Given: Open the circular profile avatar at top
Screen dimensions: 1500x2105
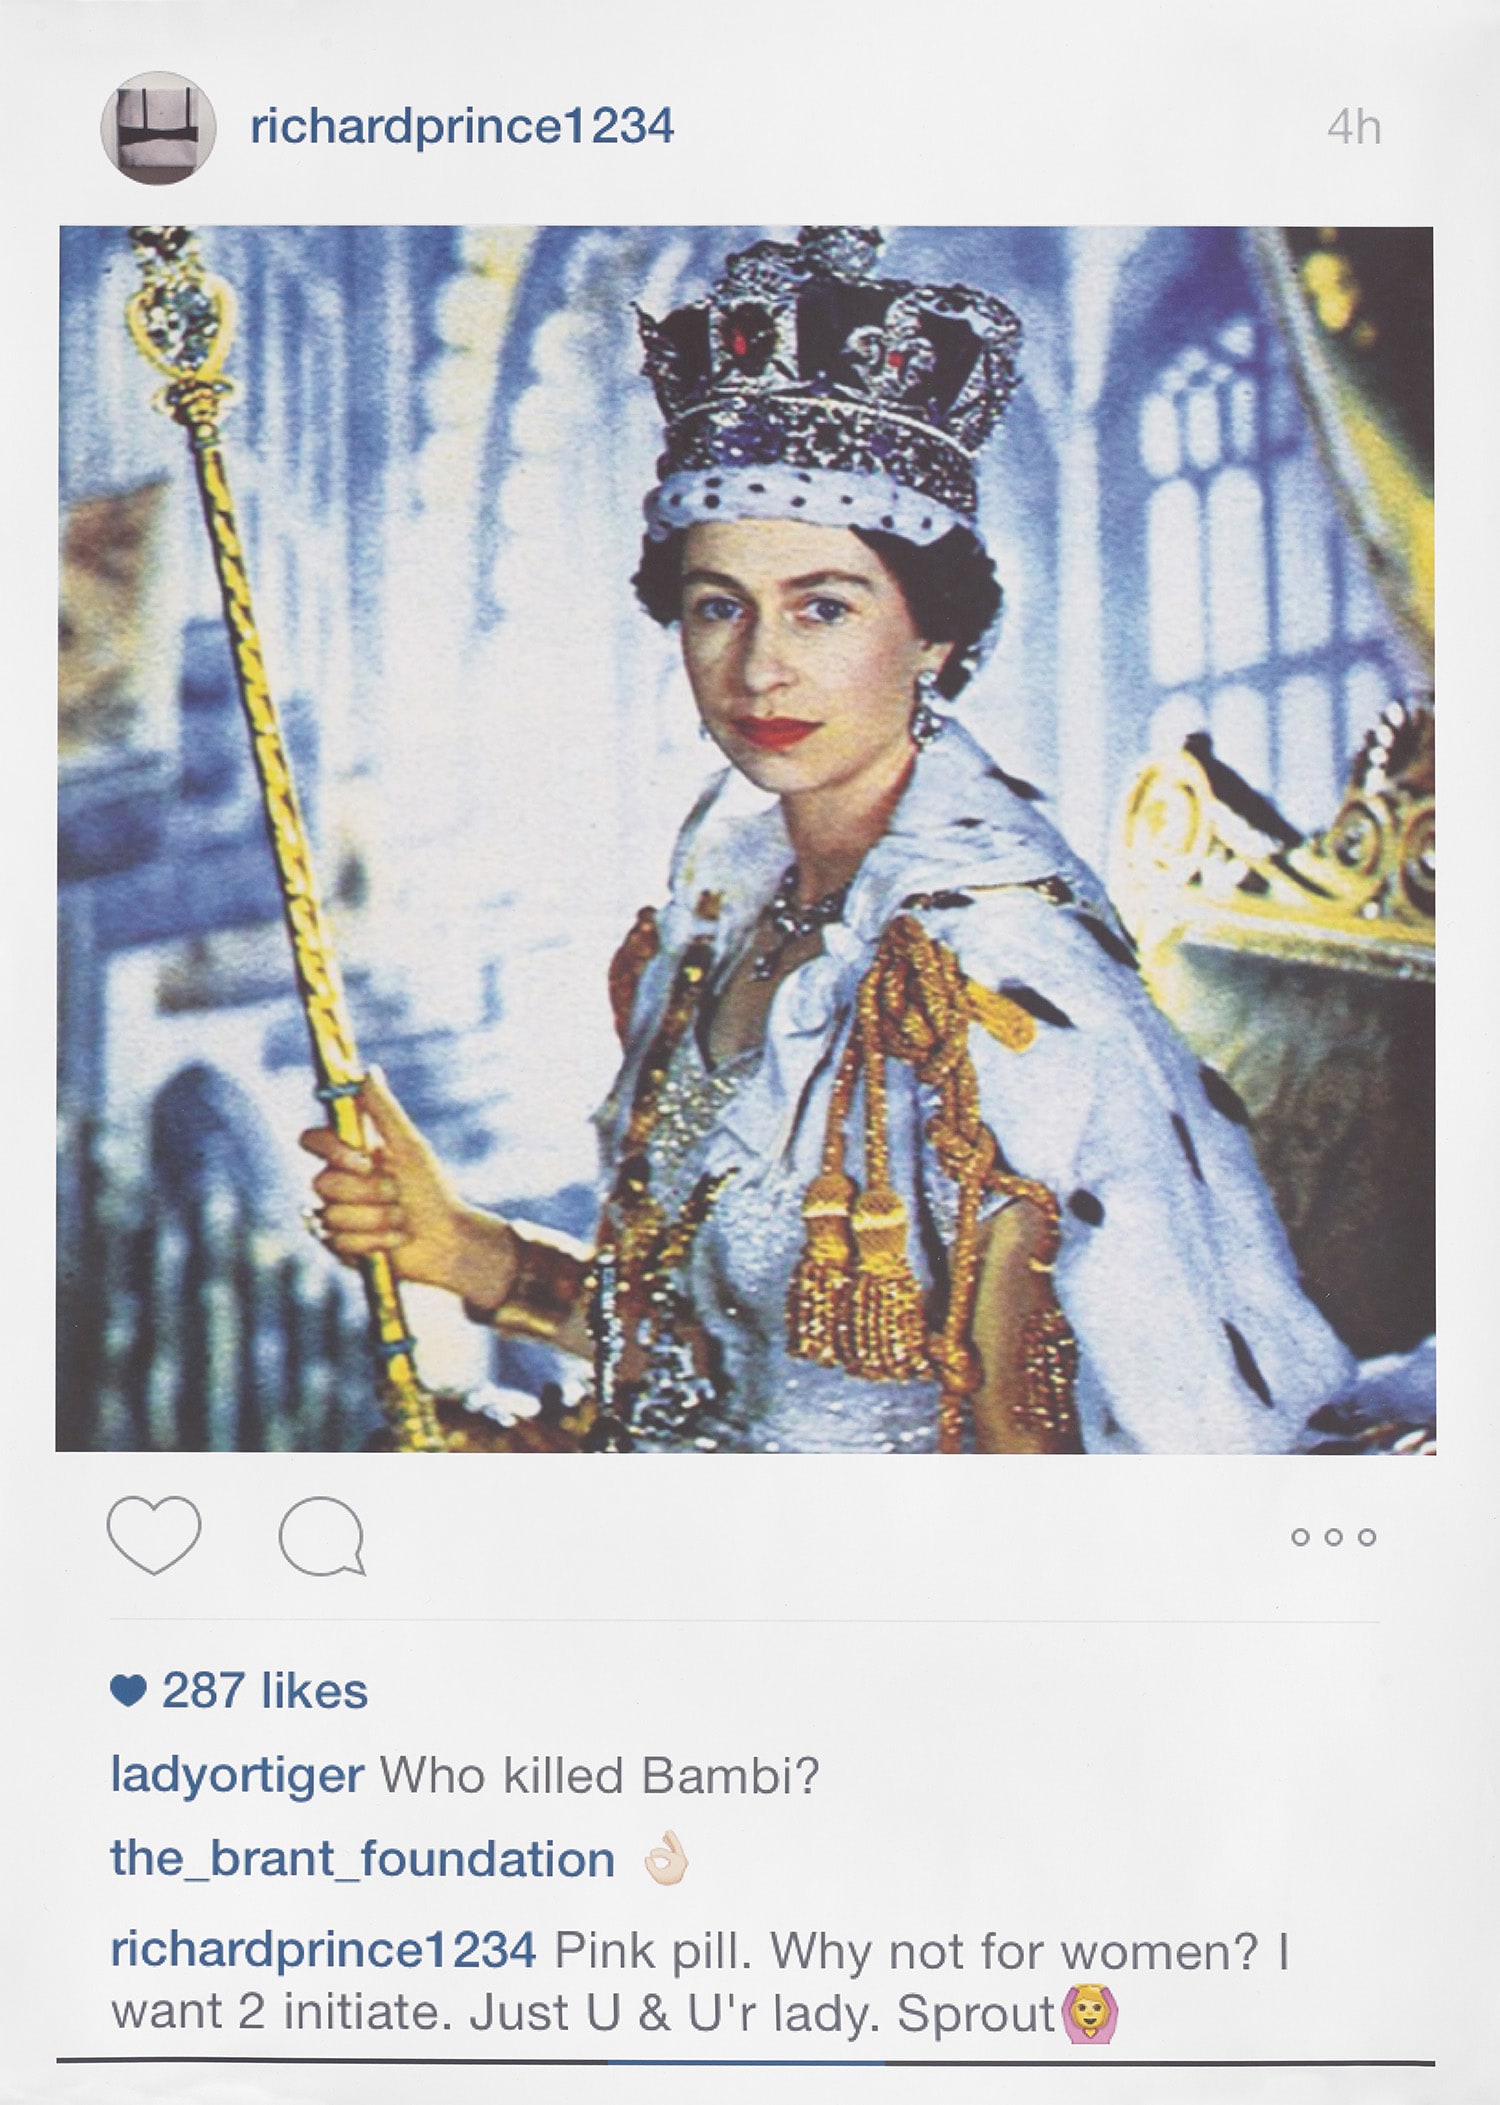Looking at the screenshot, I should click(158, 128).
